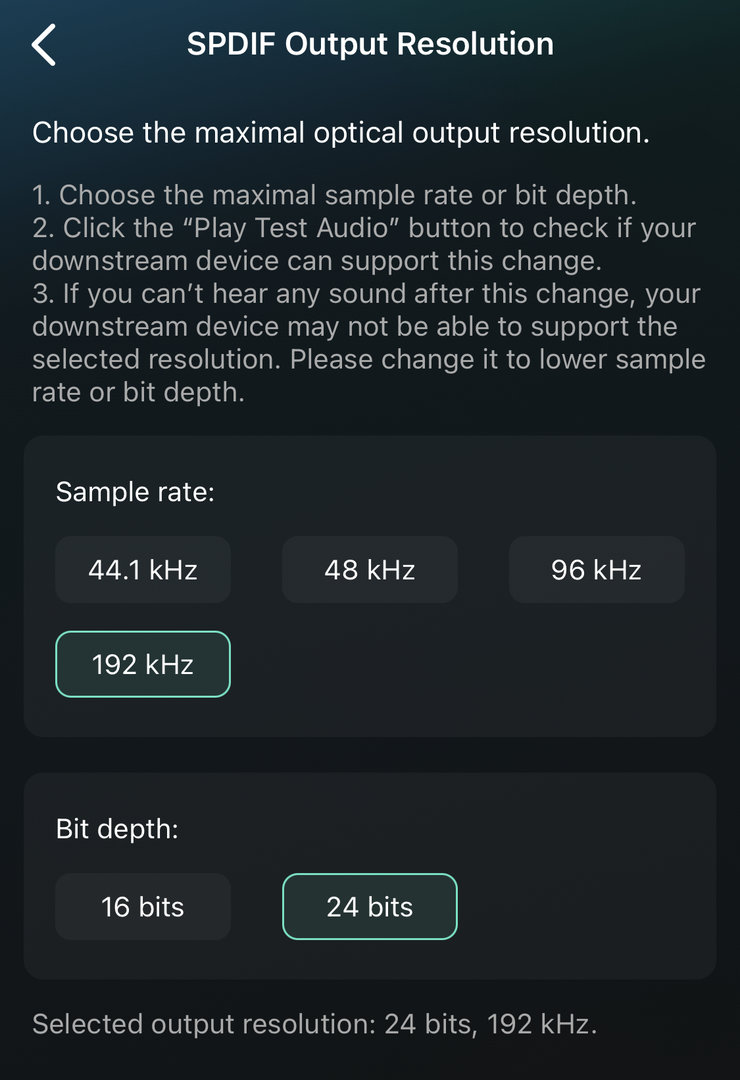The height and width of the screenshot is (1080, 740).
Task: Click the "Sample rate:" label
Action: point(135,492)
